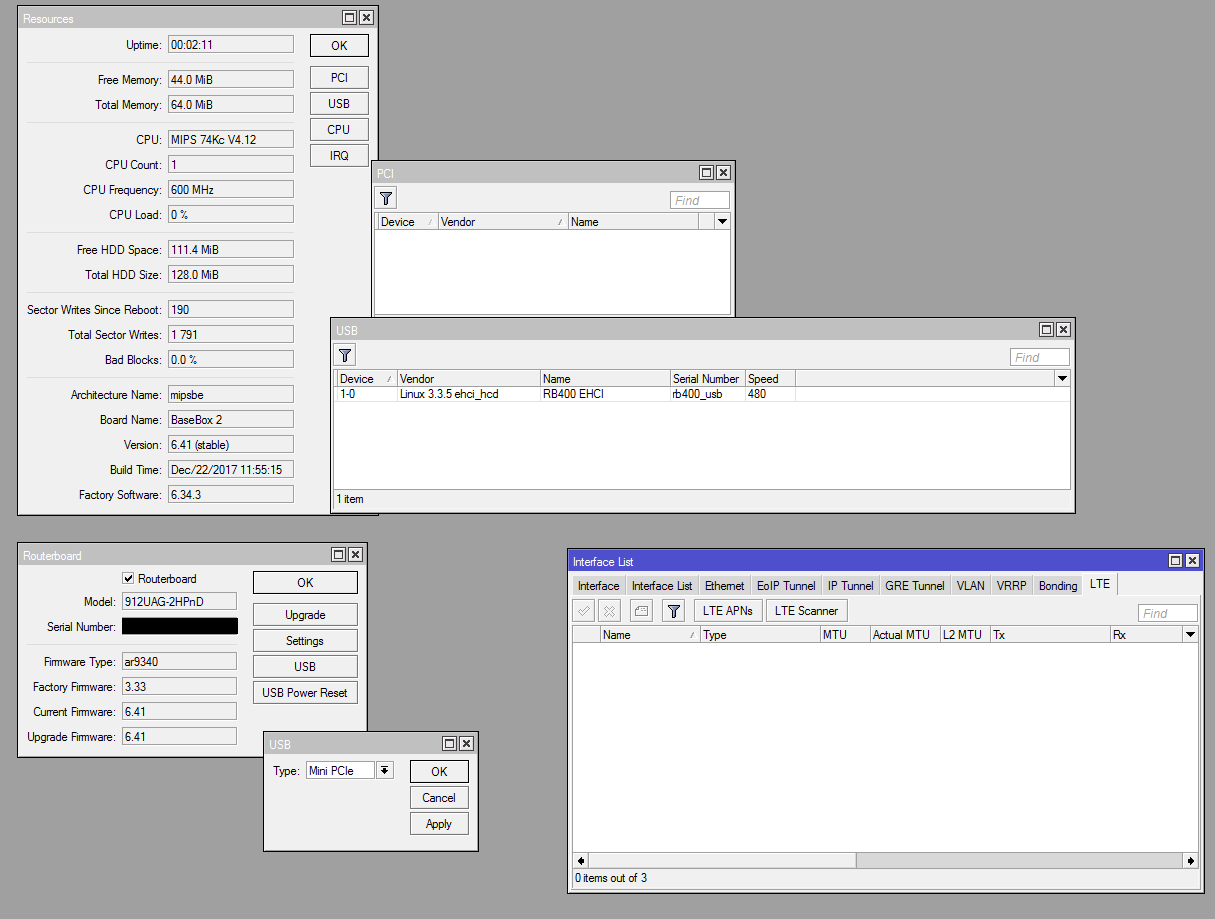
Task: Open the filter funnel in the PCI window
Action: [385, 197]
